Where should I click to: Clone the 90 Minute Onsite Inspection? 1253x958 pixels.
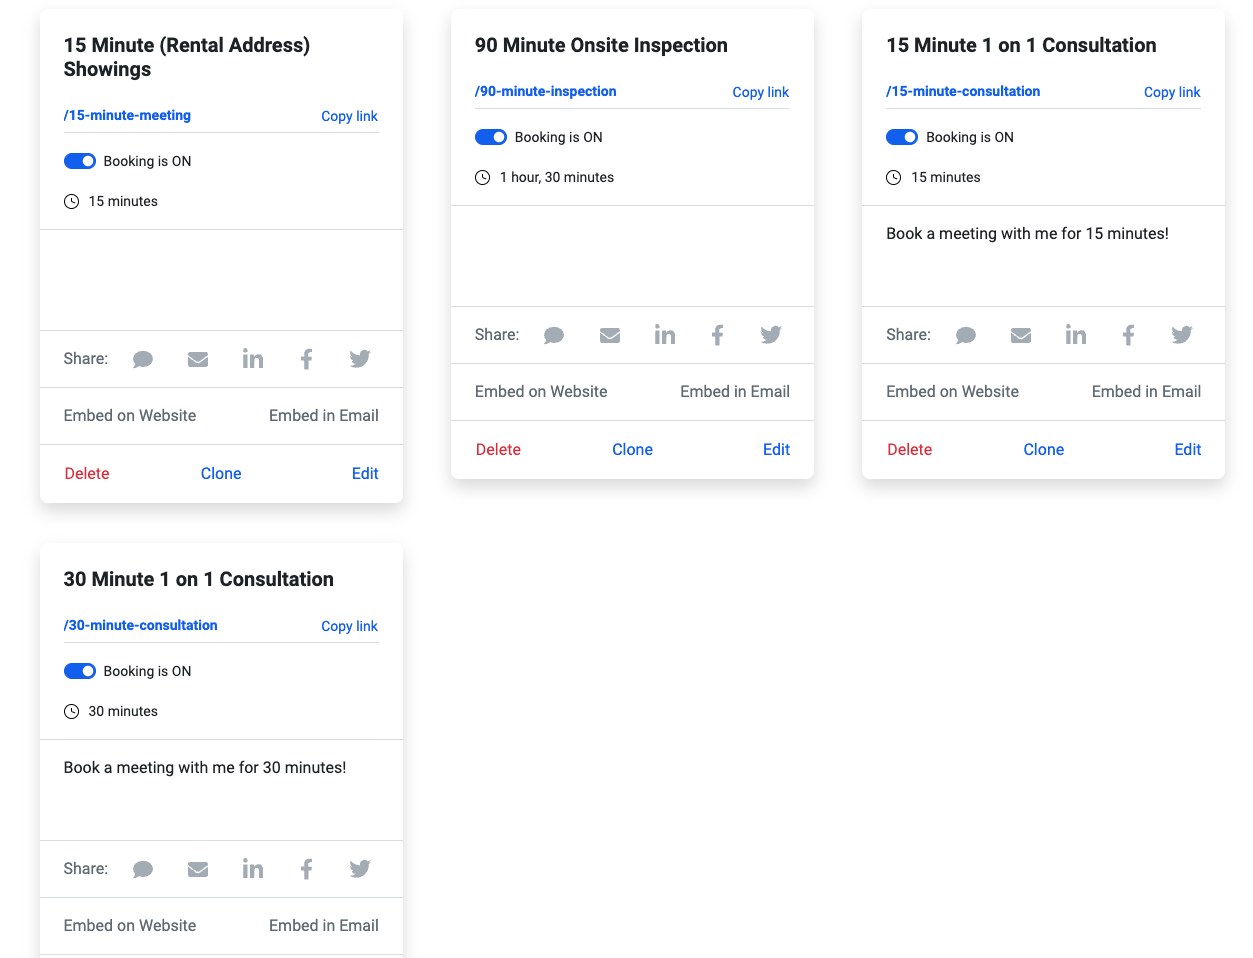[632, 450]
